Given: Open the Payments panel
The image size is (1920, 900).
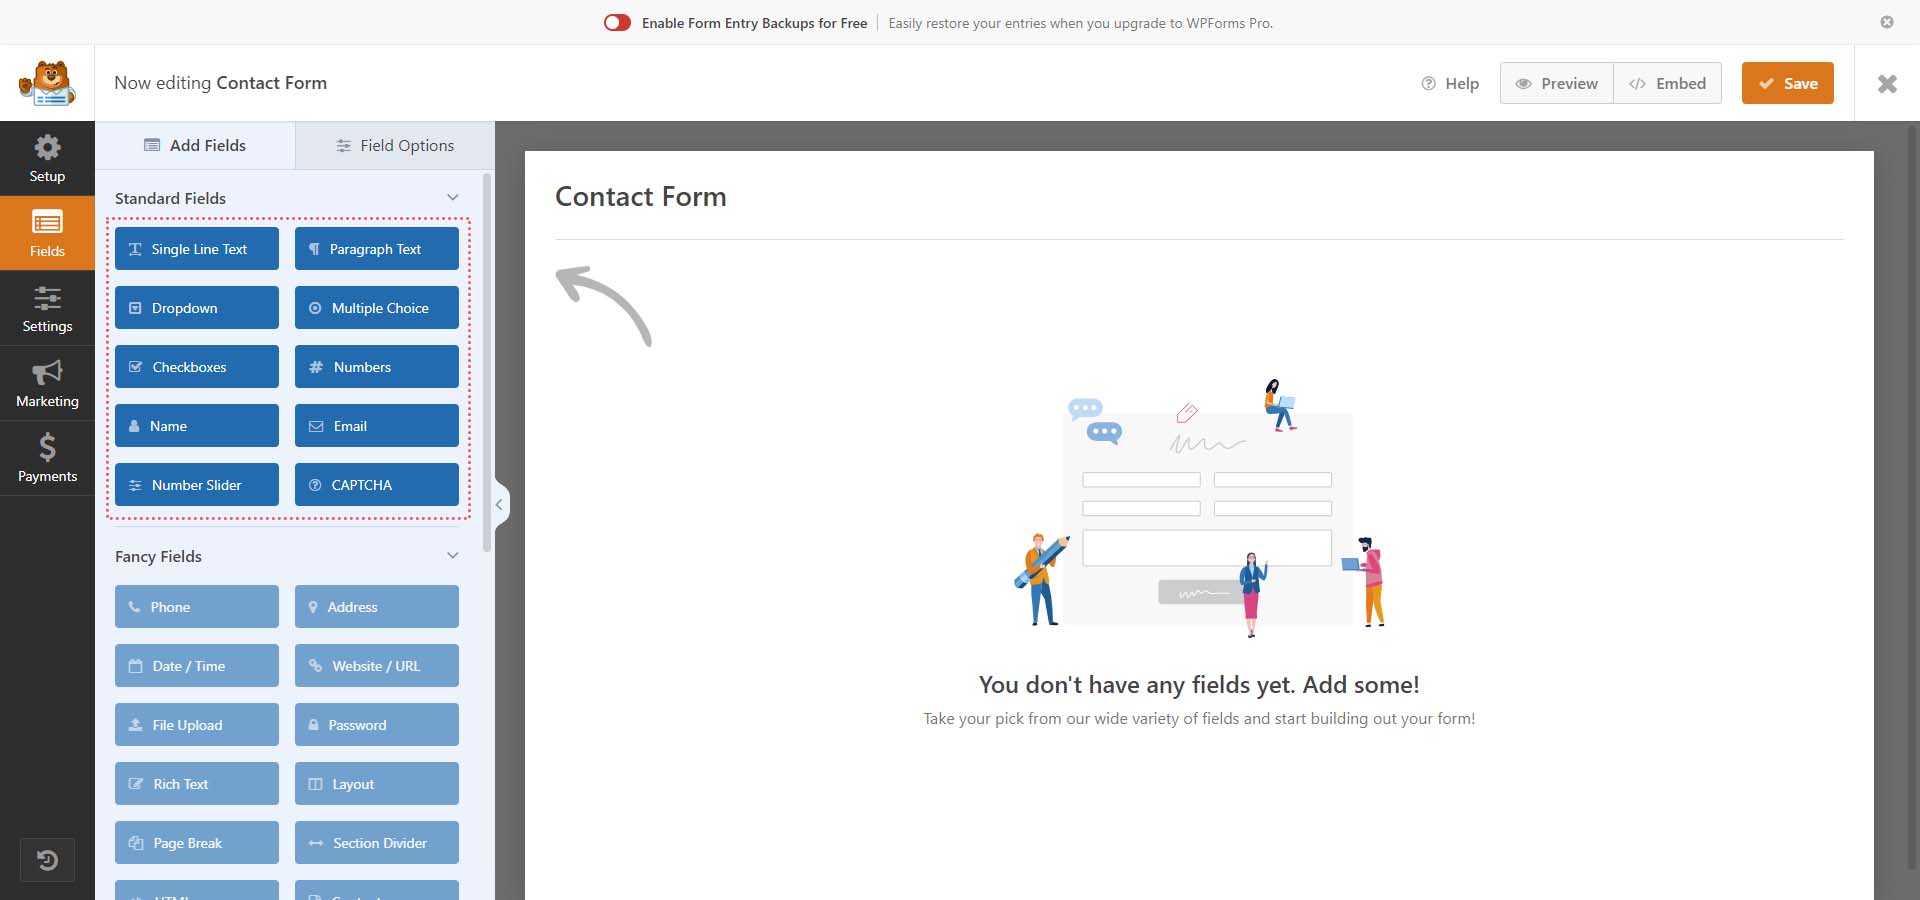Looking at the screenshot, I should pos(46,458).
